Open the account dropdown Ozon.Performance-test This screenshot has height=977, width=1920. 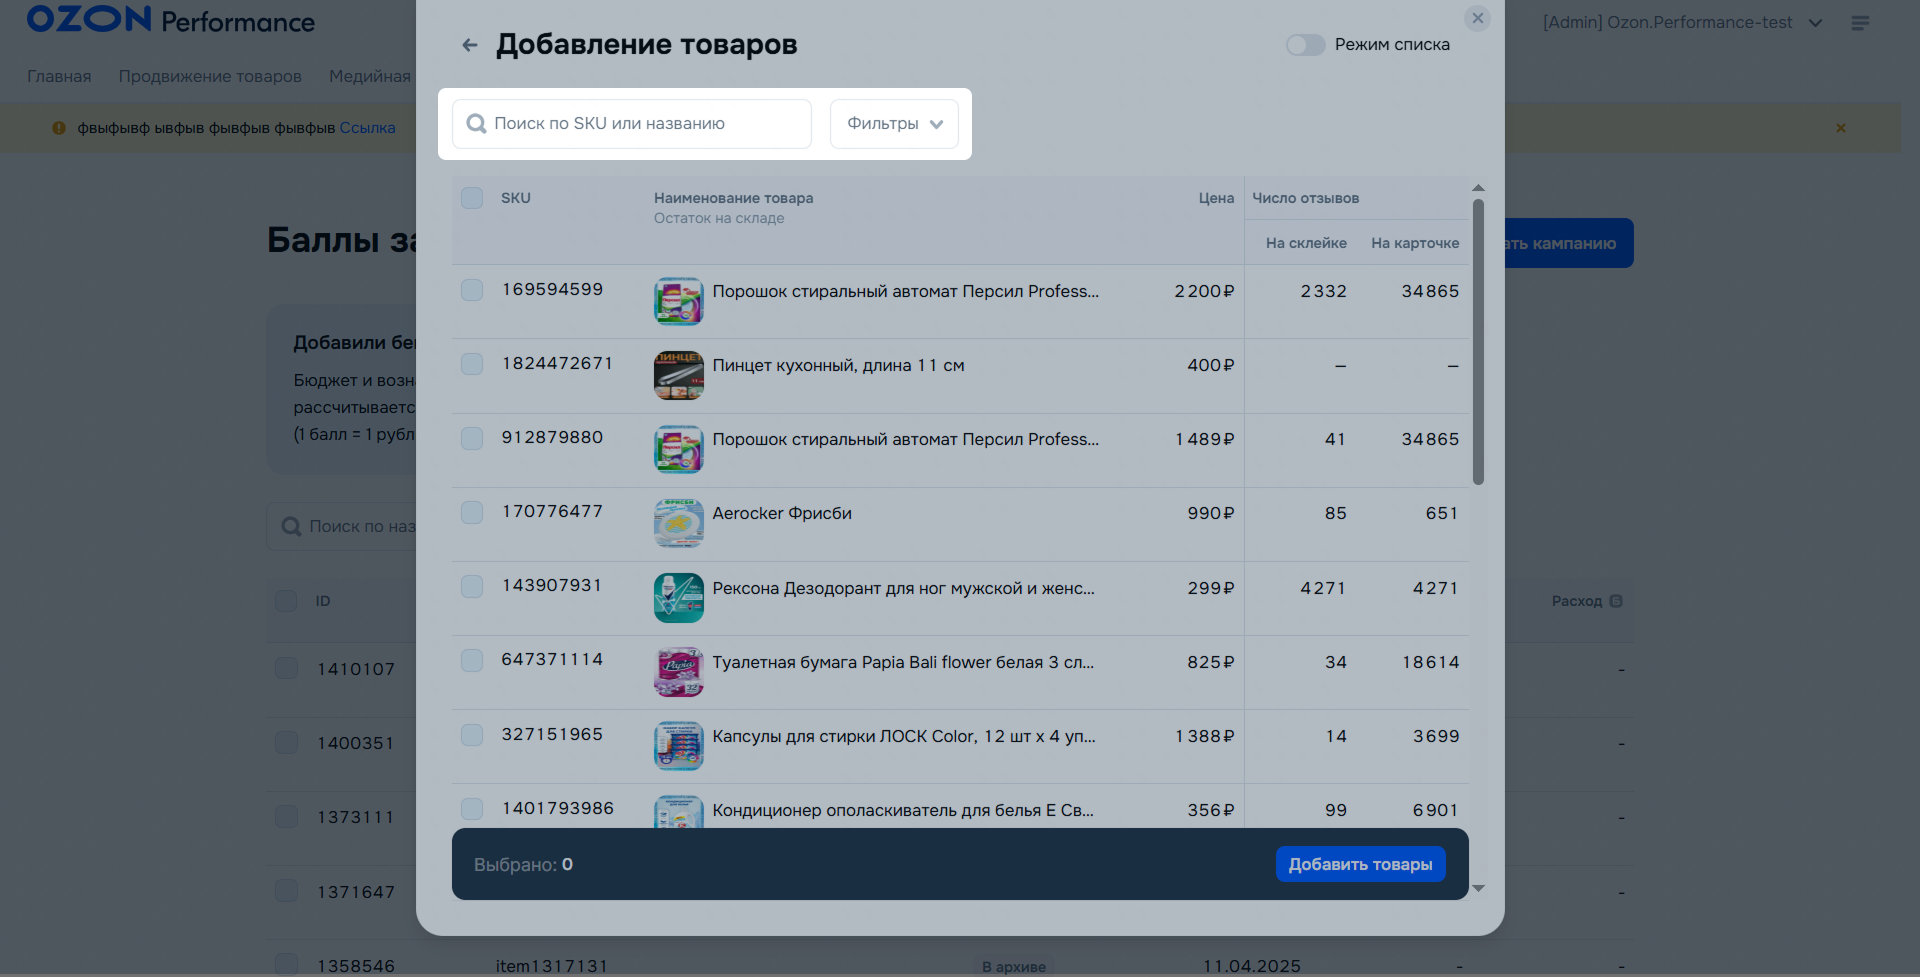click(x=1682, y=23)
